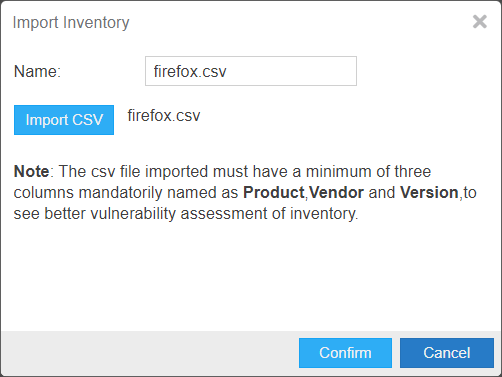Screen dimensions: 502x377
Task: Click the Name: field label
Action: point(37,71)
